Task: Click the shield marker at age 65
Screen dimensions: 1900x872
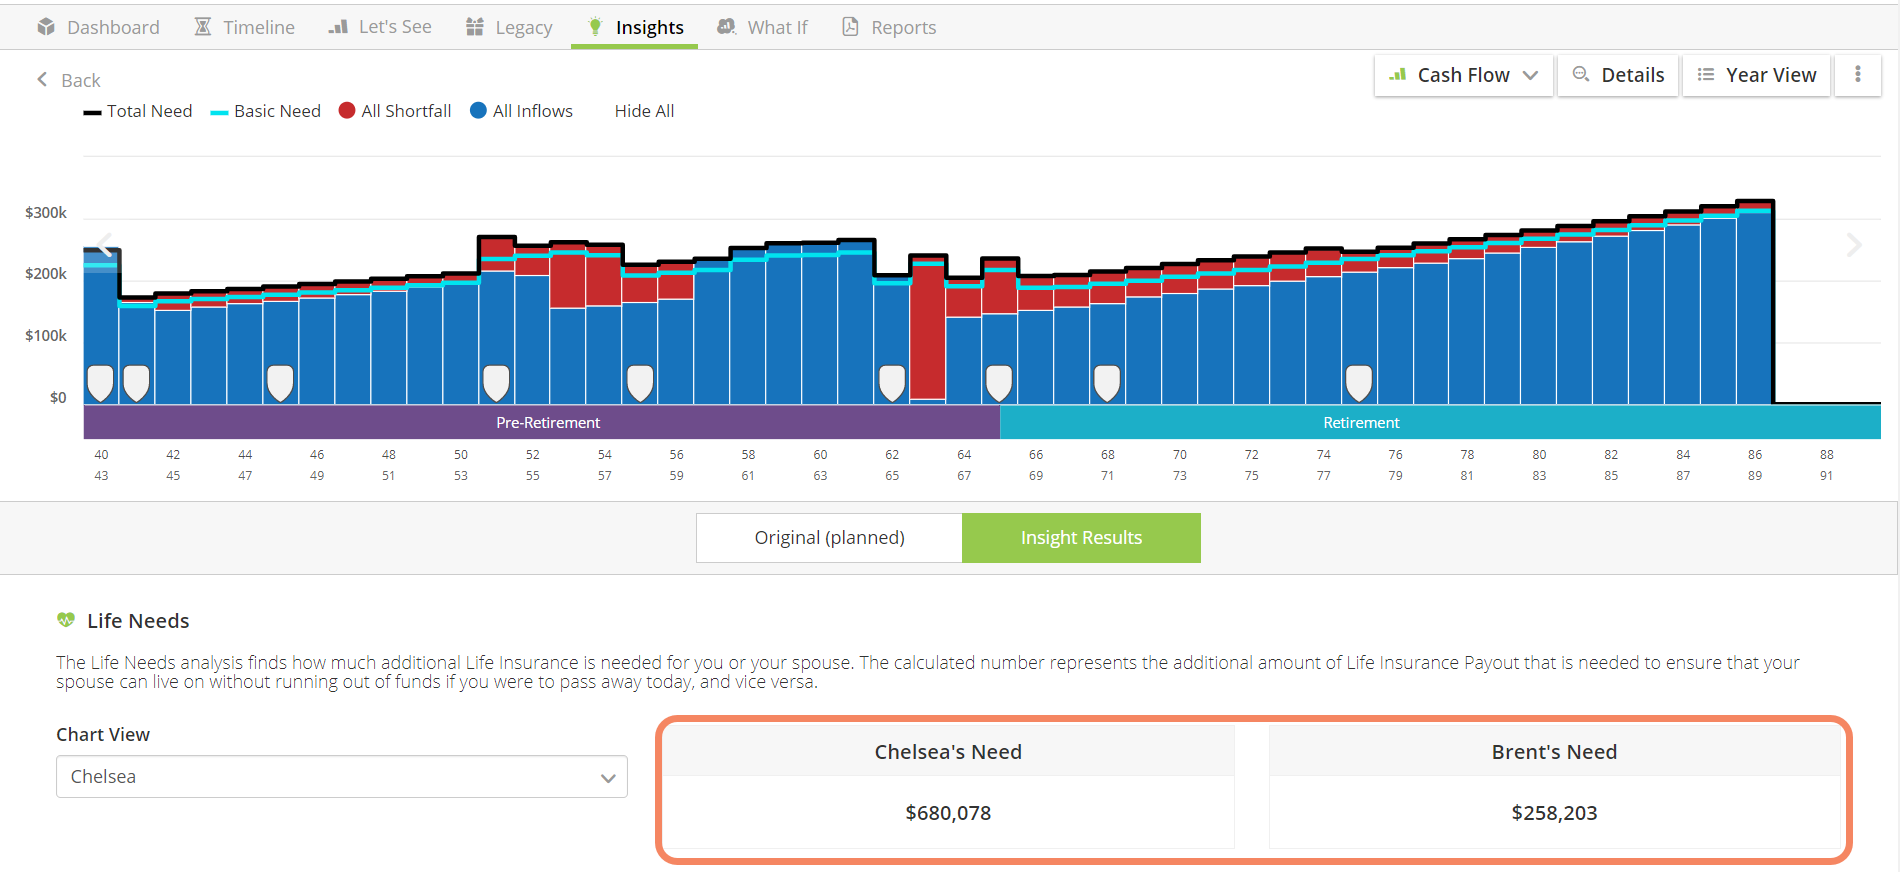Action: click(999, 383)
